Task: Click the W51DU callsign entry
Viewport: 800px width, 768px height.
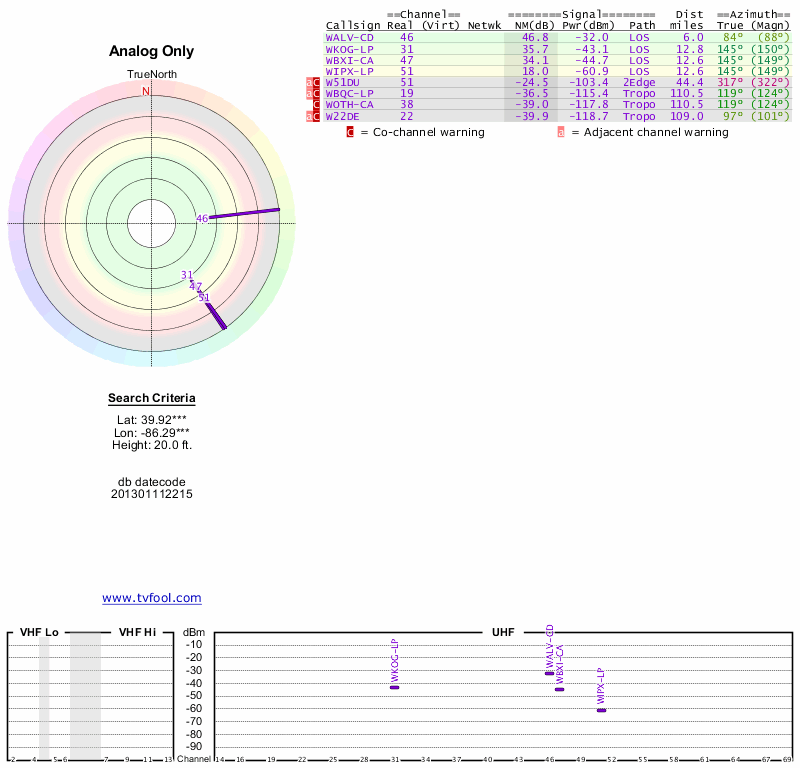Action: tap(342, 83)
